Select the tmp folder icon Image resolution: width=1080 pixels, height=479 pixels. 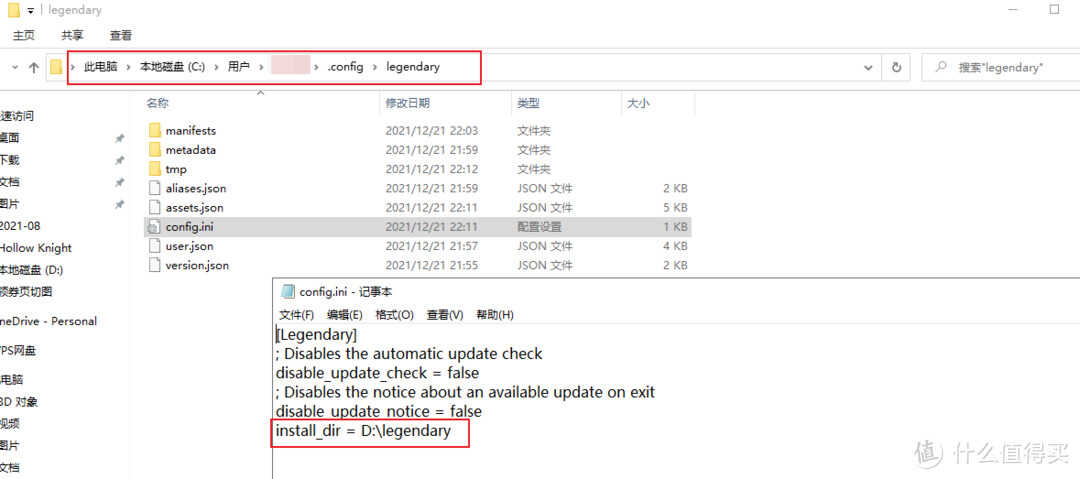tap(154, 169)
